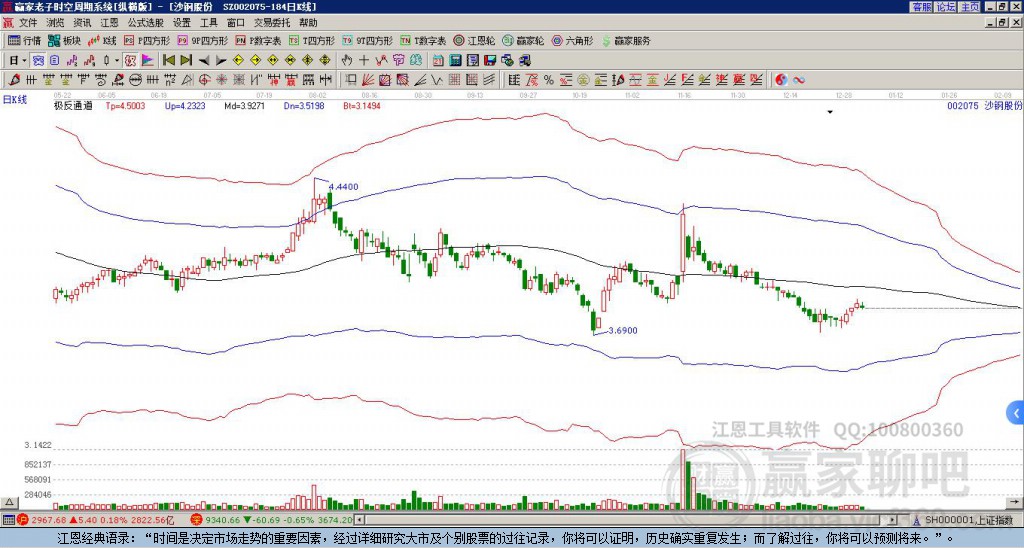The image size is (1024, 548).
Task: Open the 9P四方形 tool
Action: pos(203,40)
